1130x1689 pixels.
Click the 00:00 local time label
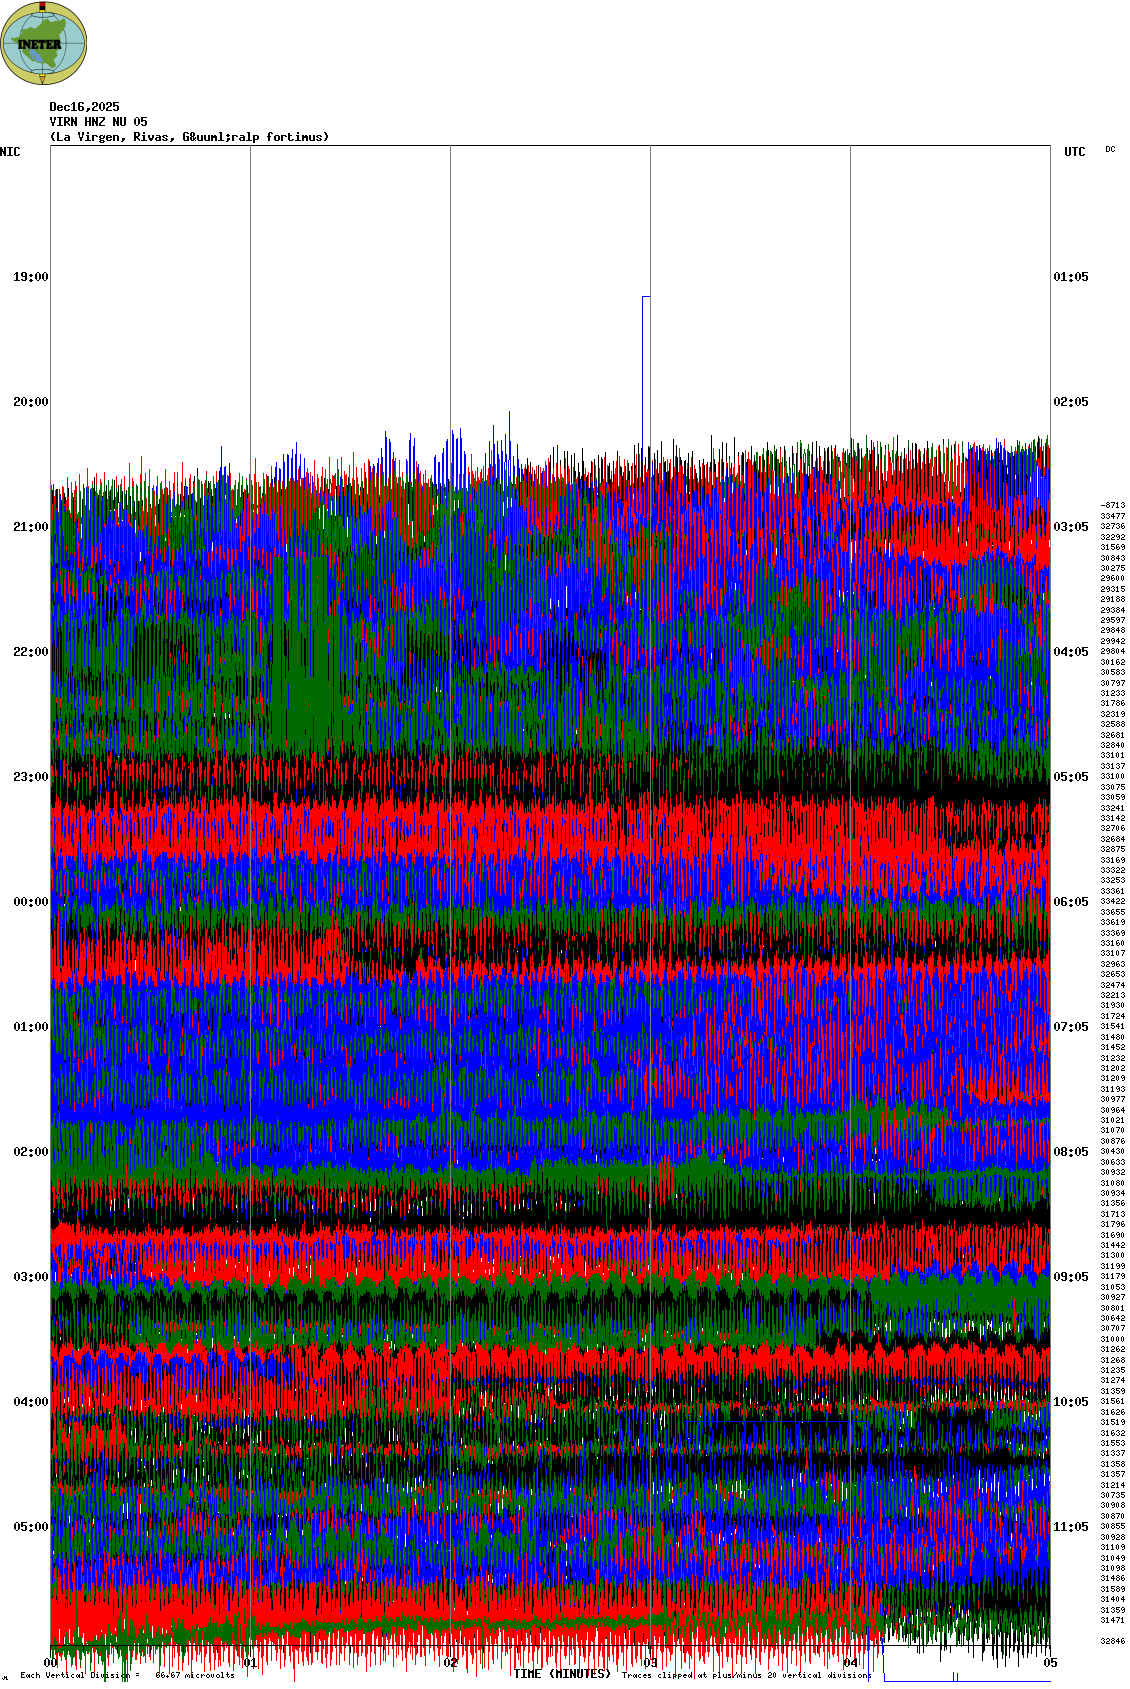pyautogui.click(x=30, y=902)
